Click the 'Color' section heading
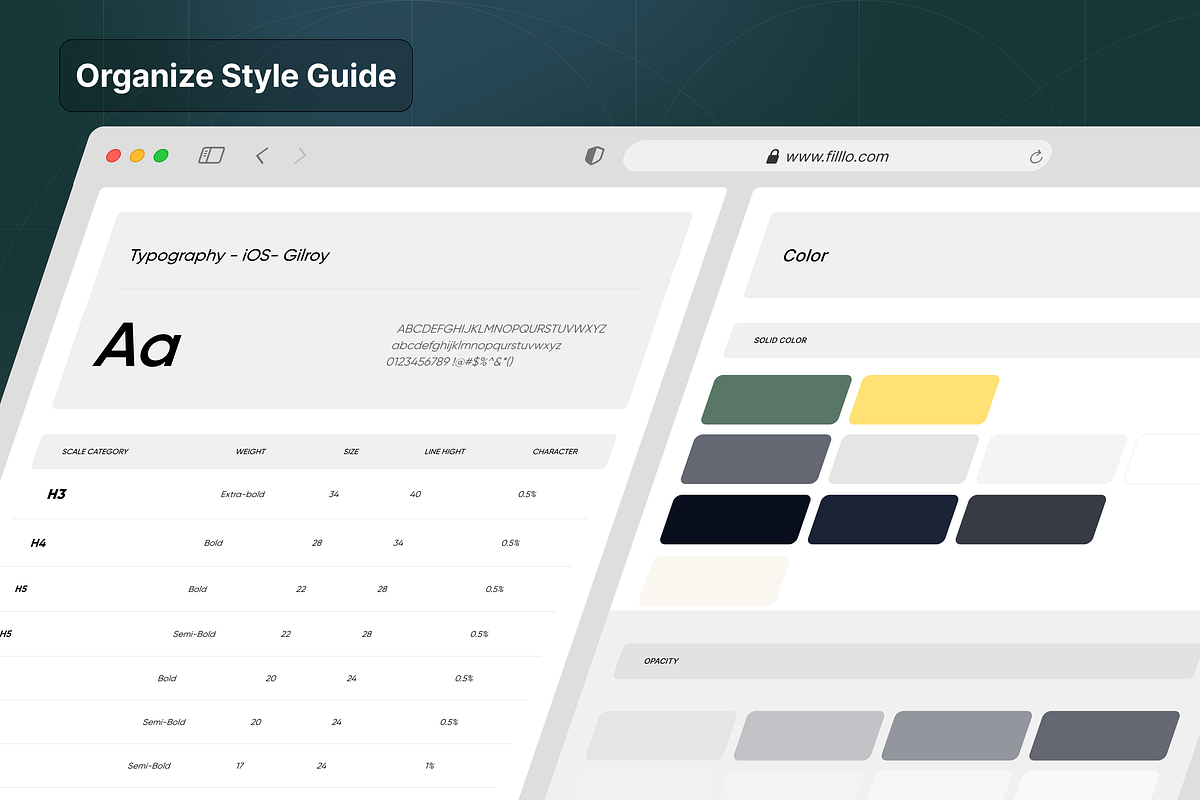This screenshot has width=1200, height=800. point(805,256)
